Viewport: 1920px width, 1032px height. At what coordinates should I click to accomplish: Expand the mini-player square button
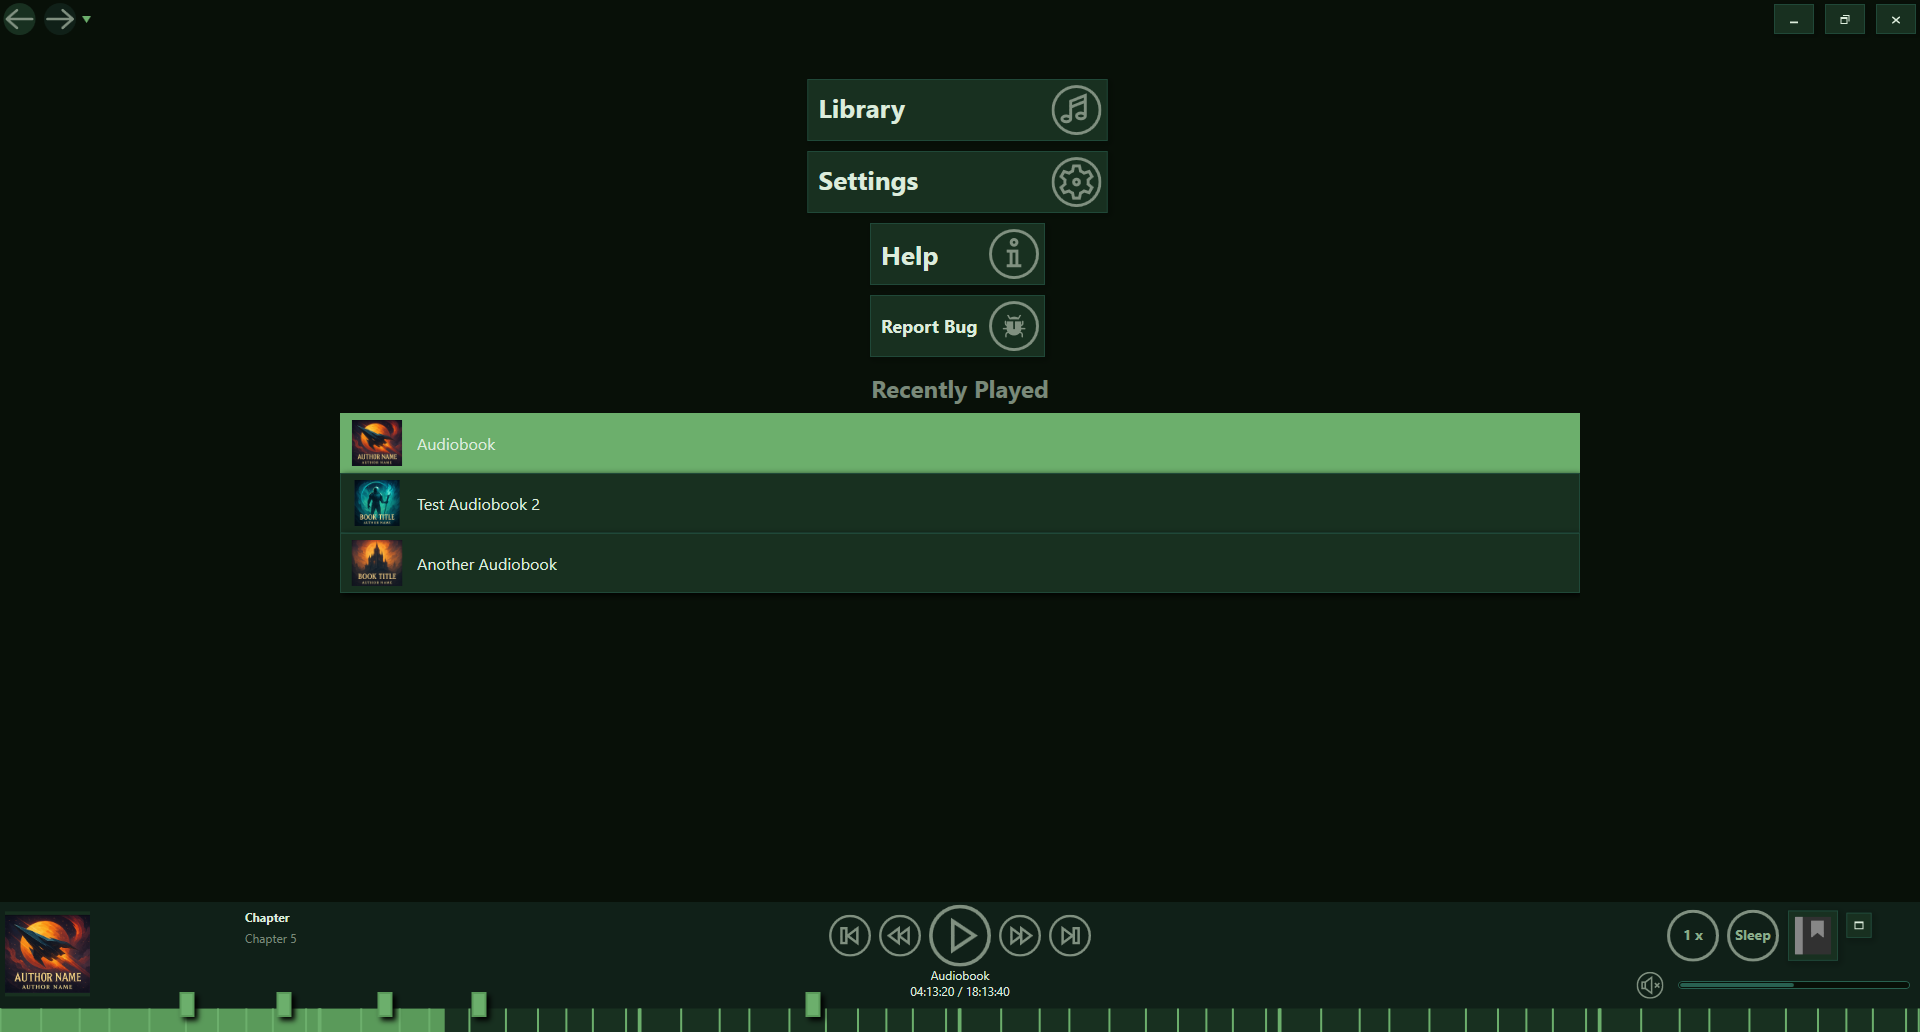click(1860, 925)
